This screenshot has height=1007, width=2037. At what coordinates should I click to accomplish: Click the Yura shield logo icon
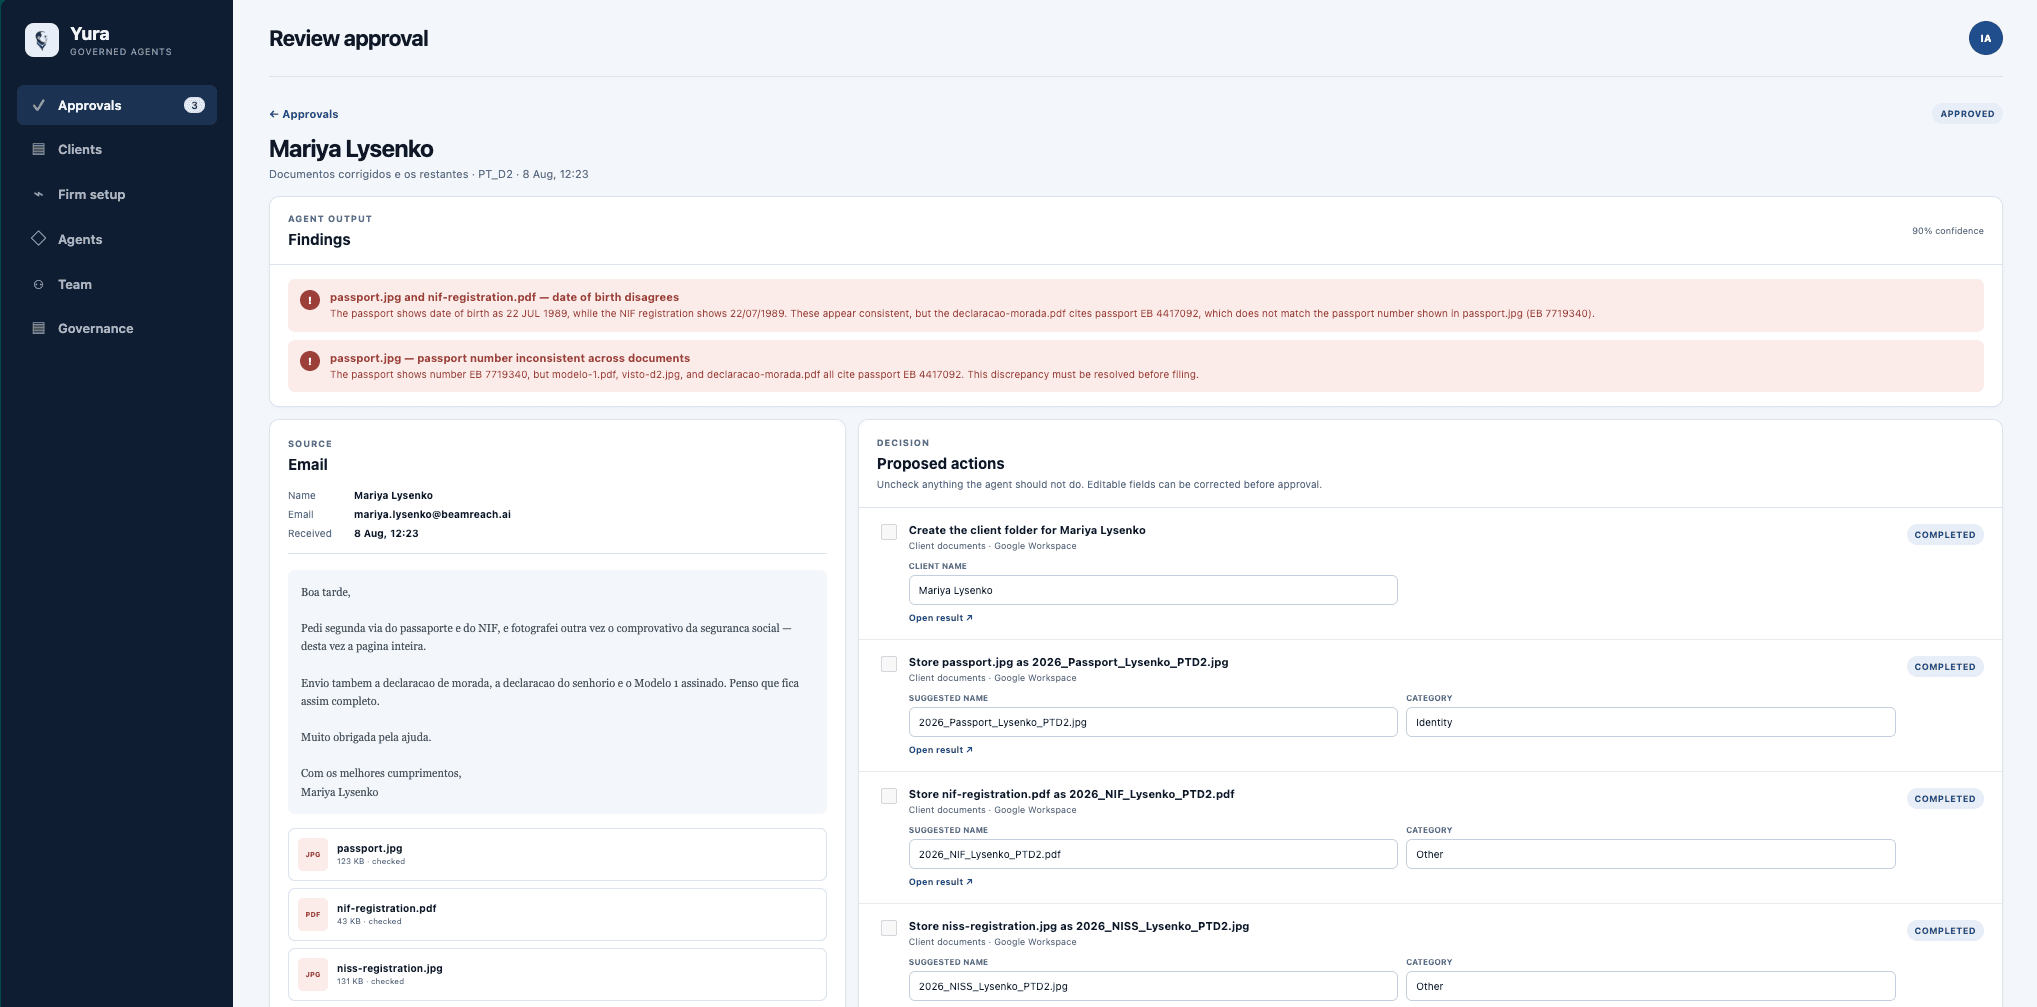click(x=42, y=40)
